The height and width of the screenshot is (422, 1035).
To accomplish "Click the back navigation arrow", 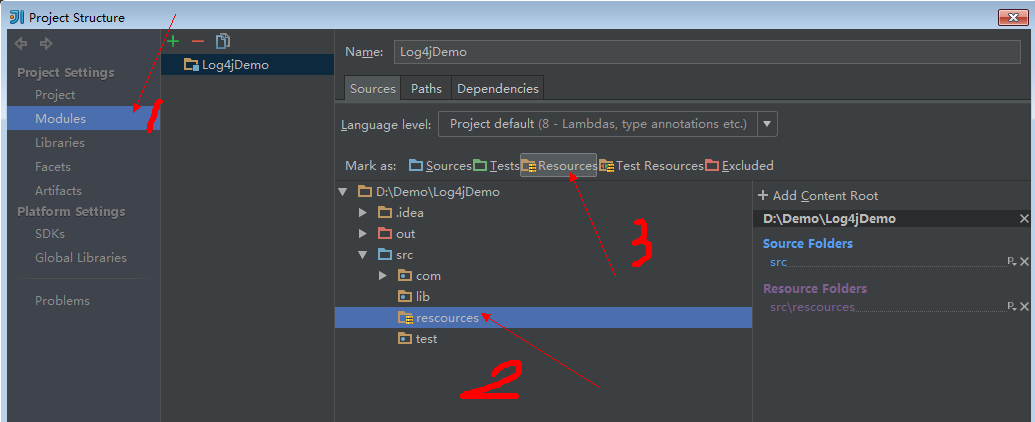I will coord(21,44).
